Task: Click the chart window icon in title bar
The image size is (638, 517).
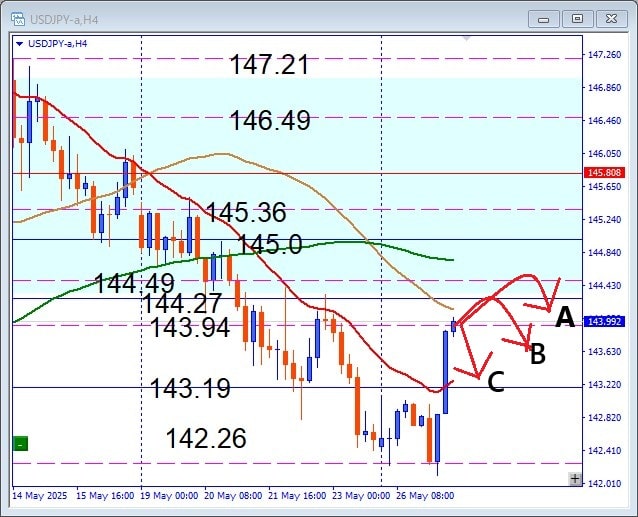Action: [17, 19]
